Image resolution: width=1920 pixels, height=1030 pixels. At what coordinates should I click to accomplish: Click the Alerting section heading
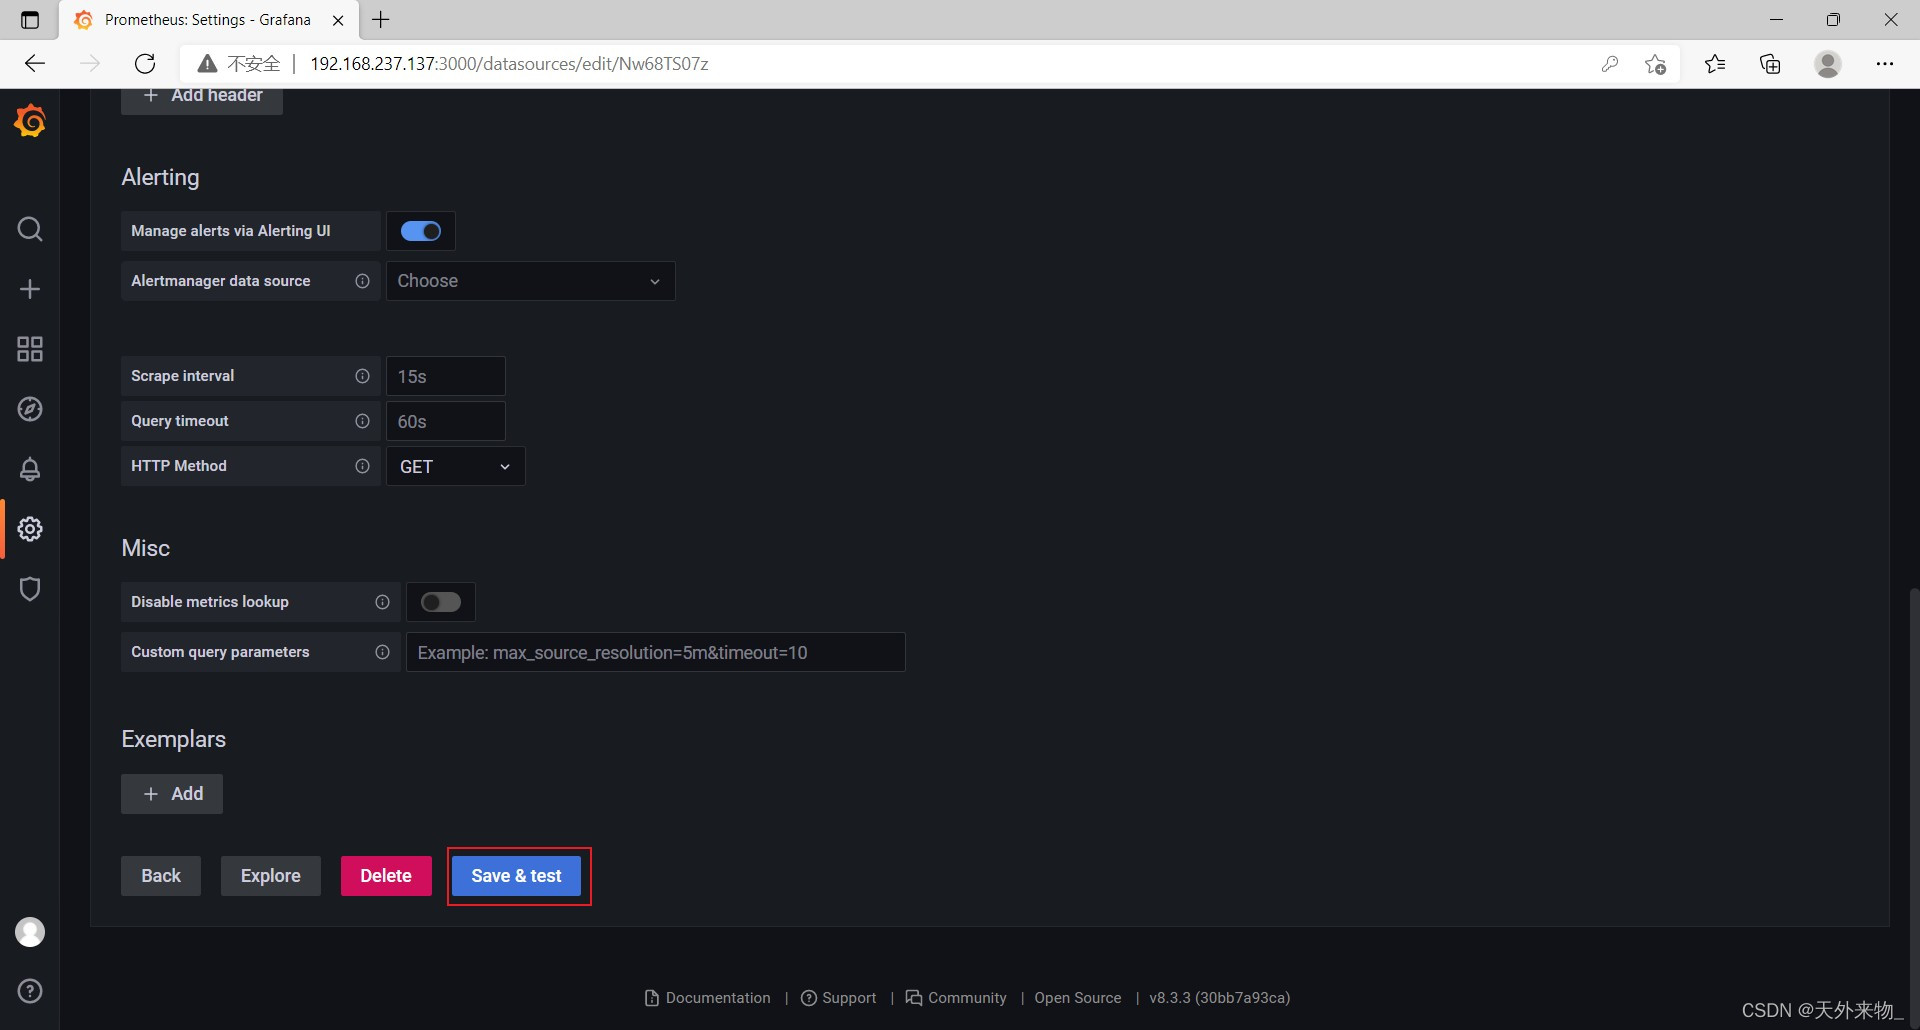160,177
